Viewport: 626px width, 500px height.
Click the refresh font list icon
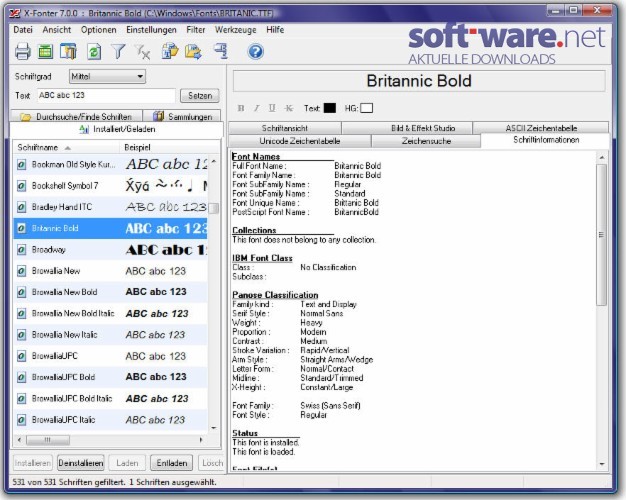[94, 52]
